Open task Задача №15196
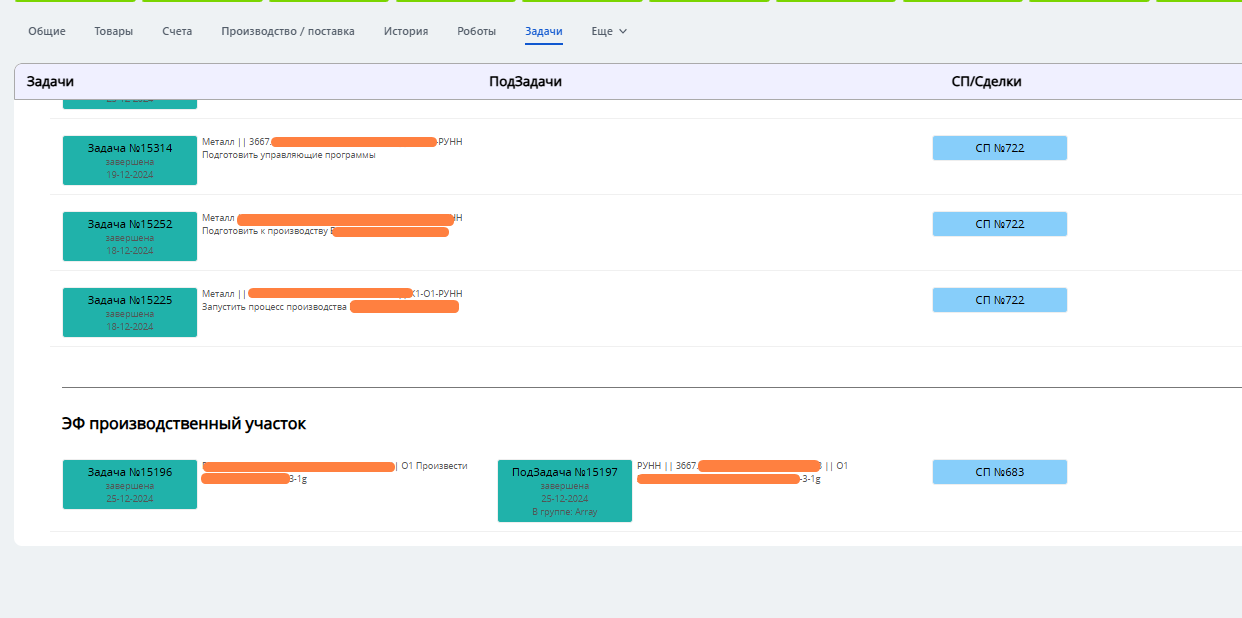 (130, 484)
